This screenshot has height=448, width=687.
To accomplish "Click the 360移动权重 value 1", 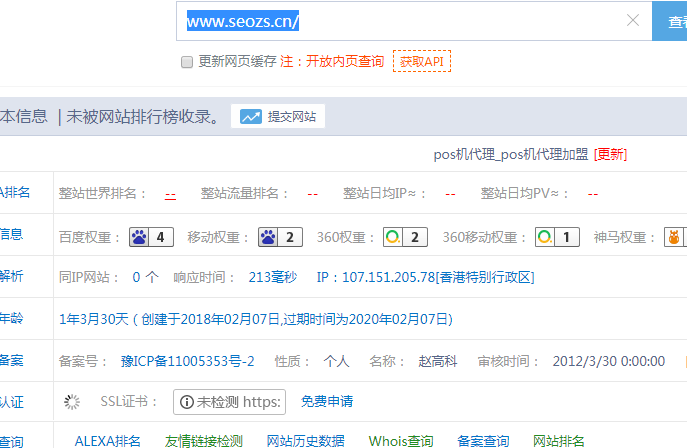I will point(567,237).
